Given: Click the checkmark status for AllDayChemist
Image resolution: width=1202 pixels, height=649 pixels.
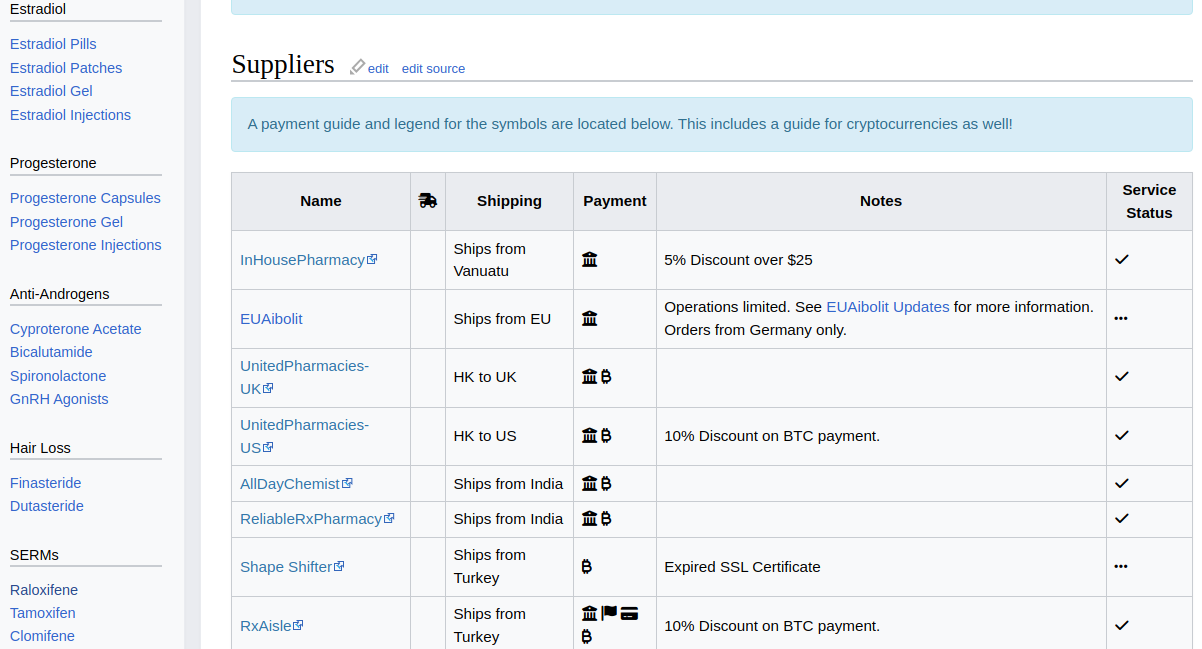Looking at the screenshot, I should (x=1122, y=484).
